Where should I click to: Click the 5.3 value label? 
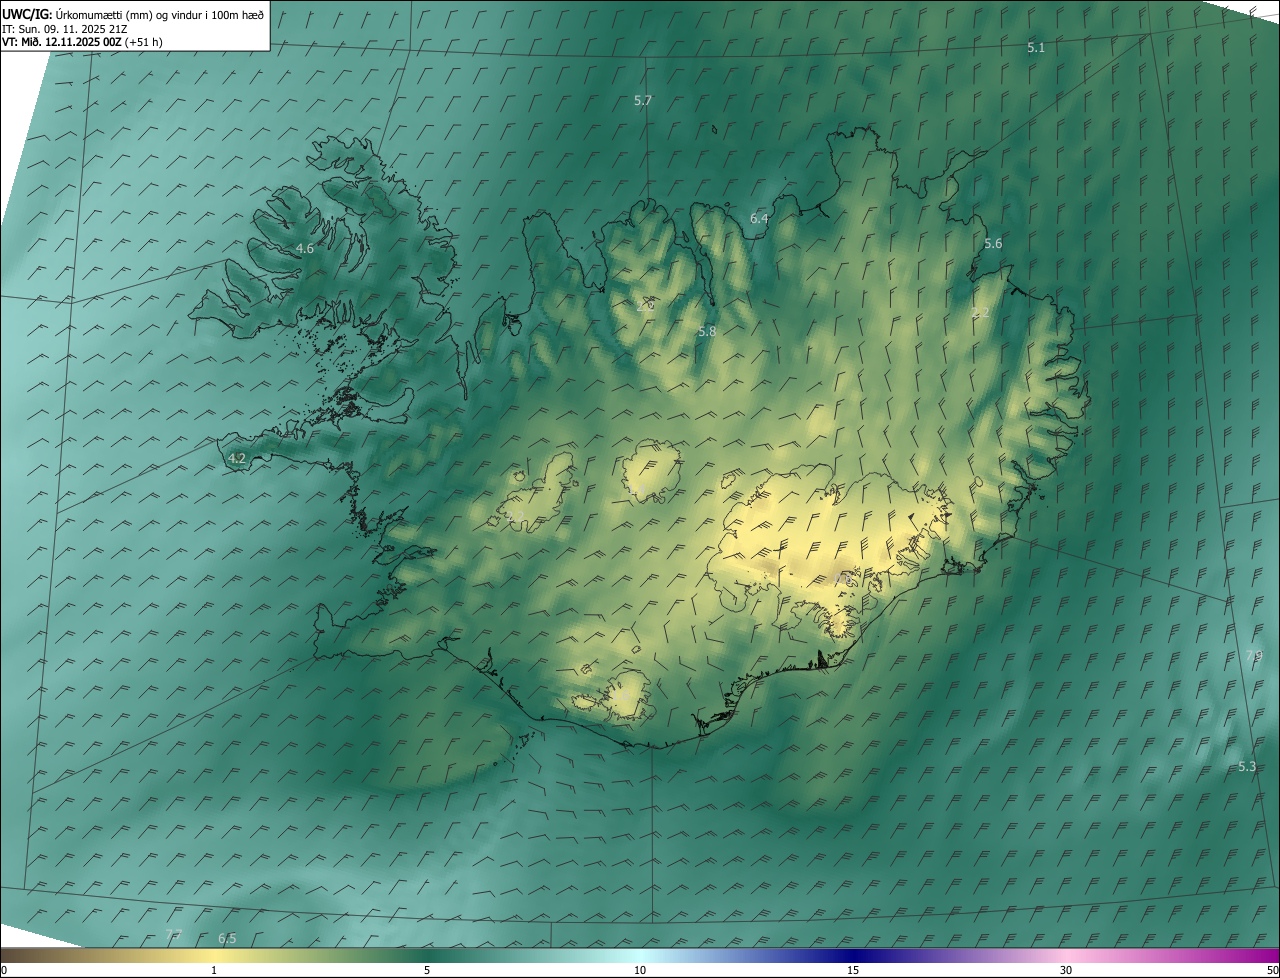pos(1247,766)
